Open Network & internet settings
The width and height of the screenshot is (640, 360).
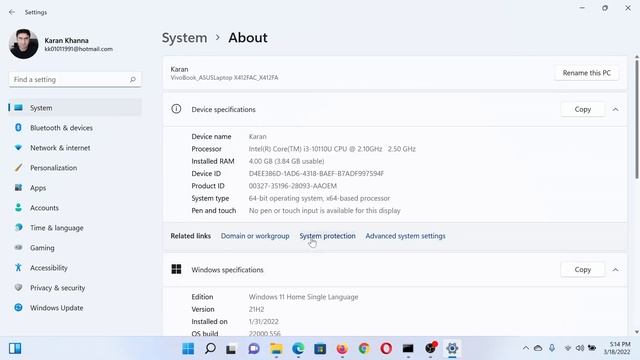(x=75, y=148)
